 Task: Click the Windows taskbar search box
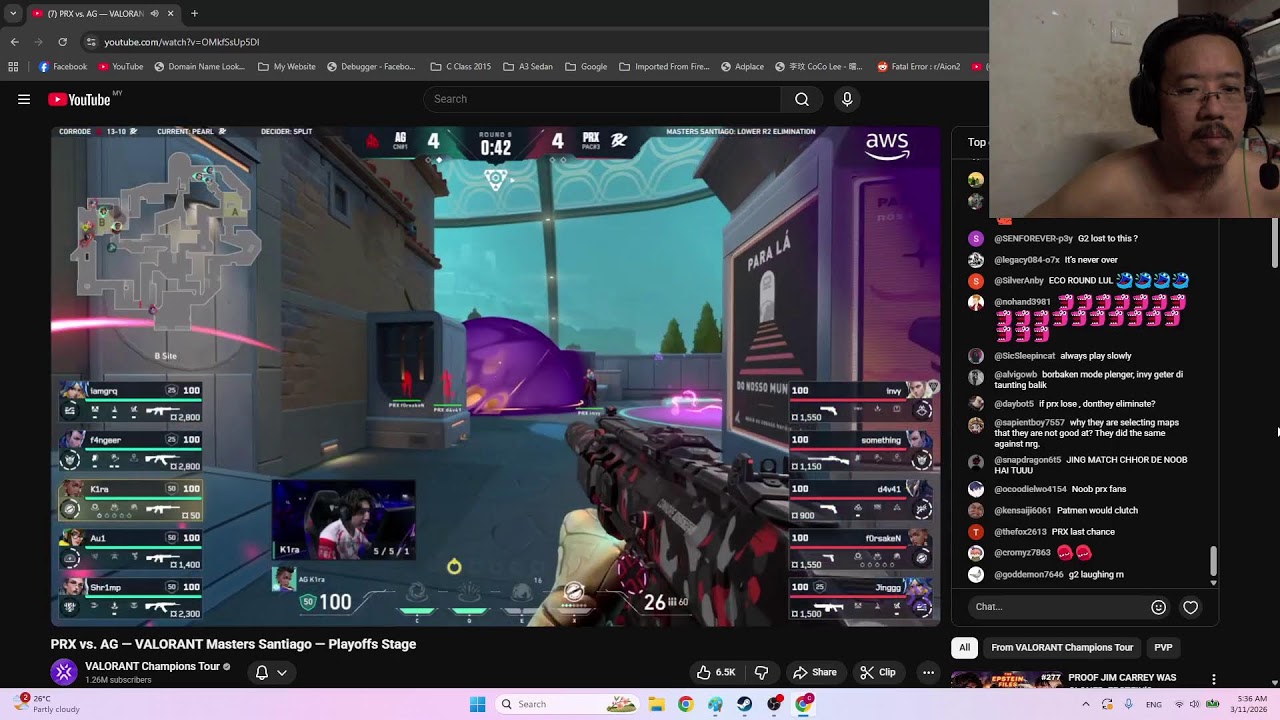pyautogui.click(x=566, y=704)
